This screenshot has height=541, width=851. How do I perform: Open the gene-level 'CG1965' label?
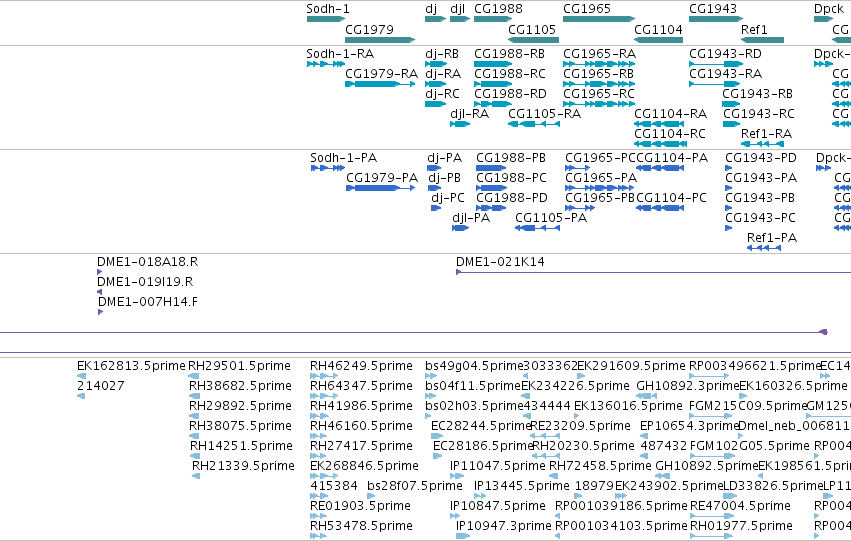(587, 9)
